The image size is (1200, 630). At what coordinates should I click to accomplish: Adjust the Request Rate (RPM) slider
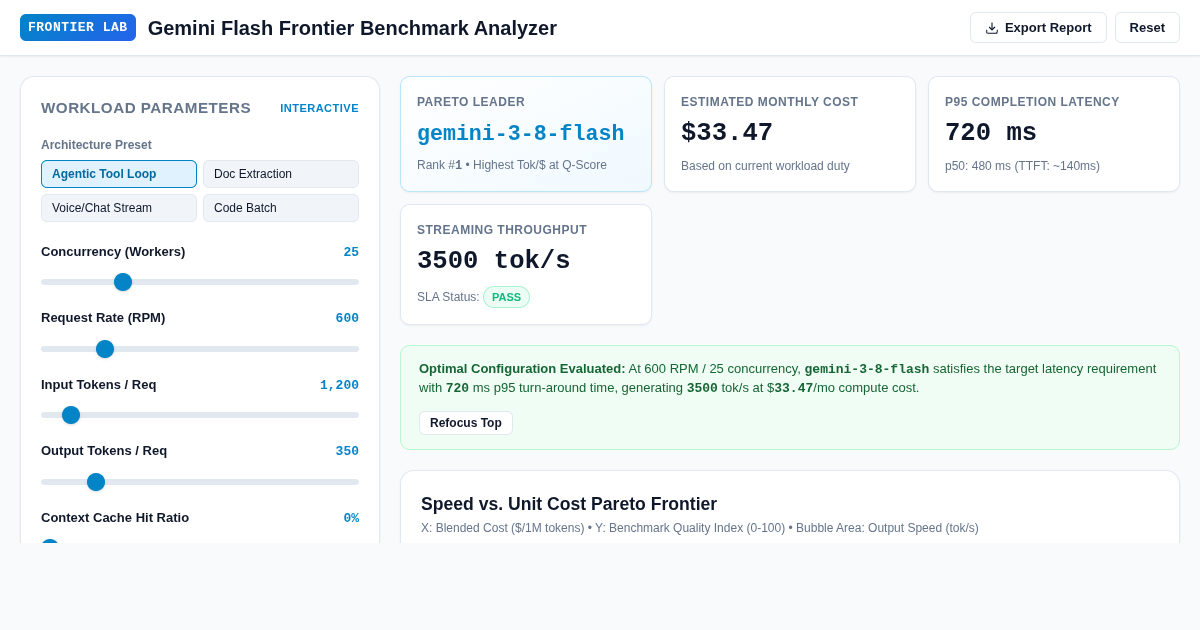tap(200, 349)
